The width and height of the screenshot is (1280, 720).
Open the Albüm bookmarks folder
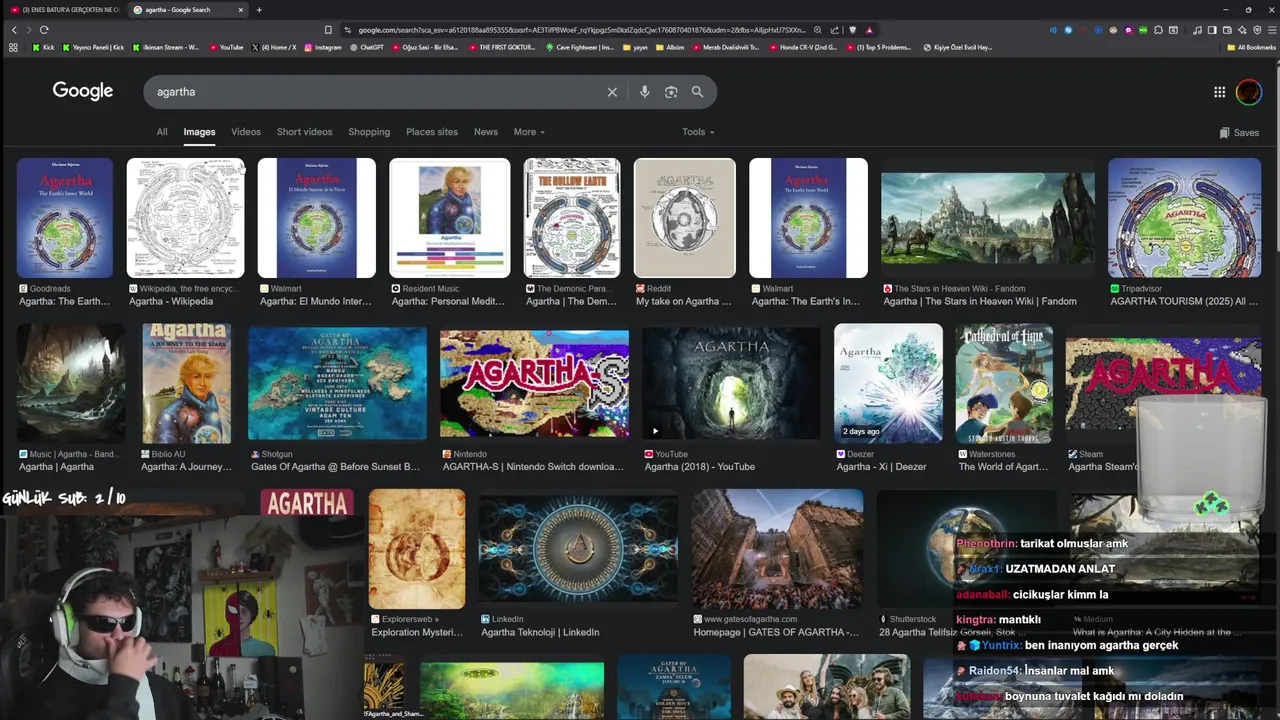coord(670,47)
